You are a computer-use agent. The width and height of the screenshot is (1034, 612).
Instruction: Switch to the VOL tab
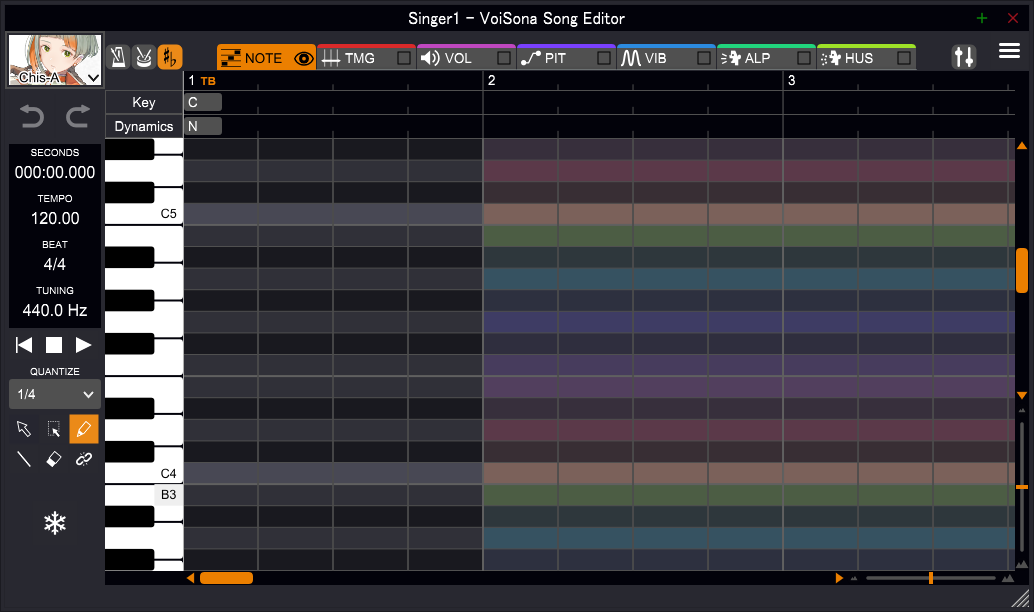[456, 58]
